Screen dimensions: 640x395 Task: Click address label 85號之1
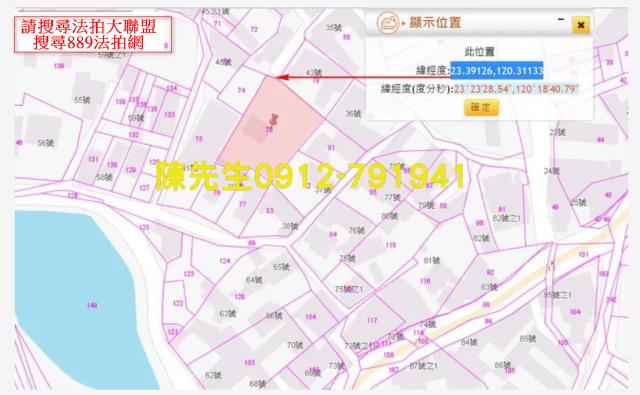[x=558, y=294]
